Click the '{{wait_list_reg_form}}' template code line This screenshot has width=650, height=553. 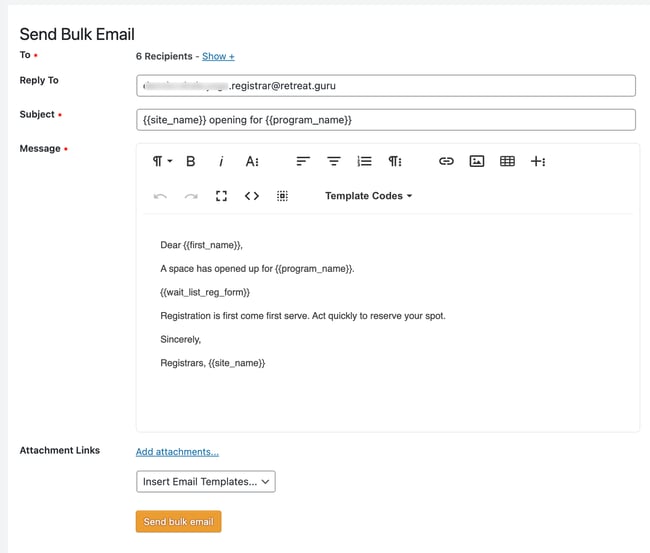(205, 292)
